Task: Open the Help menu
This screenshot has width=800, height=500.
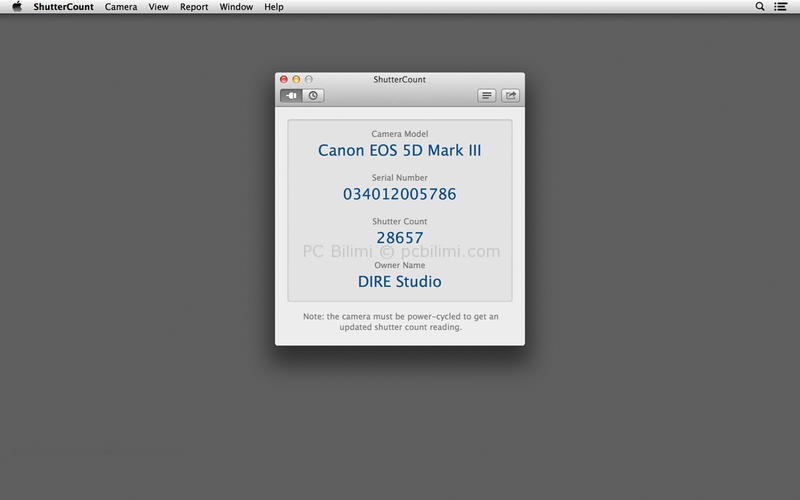Action: click(x=273, y=7)
